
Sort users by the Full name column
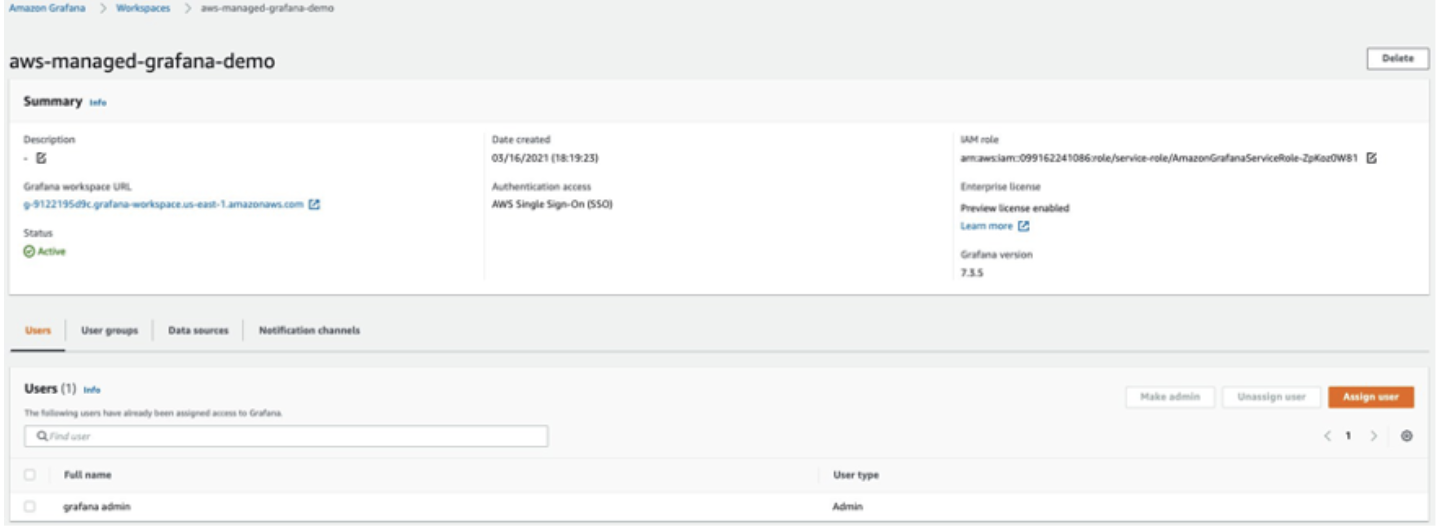87,475
